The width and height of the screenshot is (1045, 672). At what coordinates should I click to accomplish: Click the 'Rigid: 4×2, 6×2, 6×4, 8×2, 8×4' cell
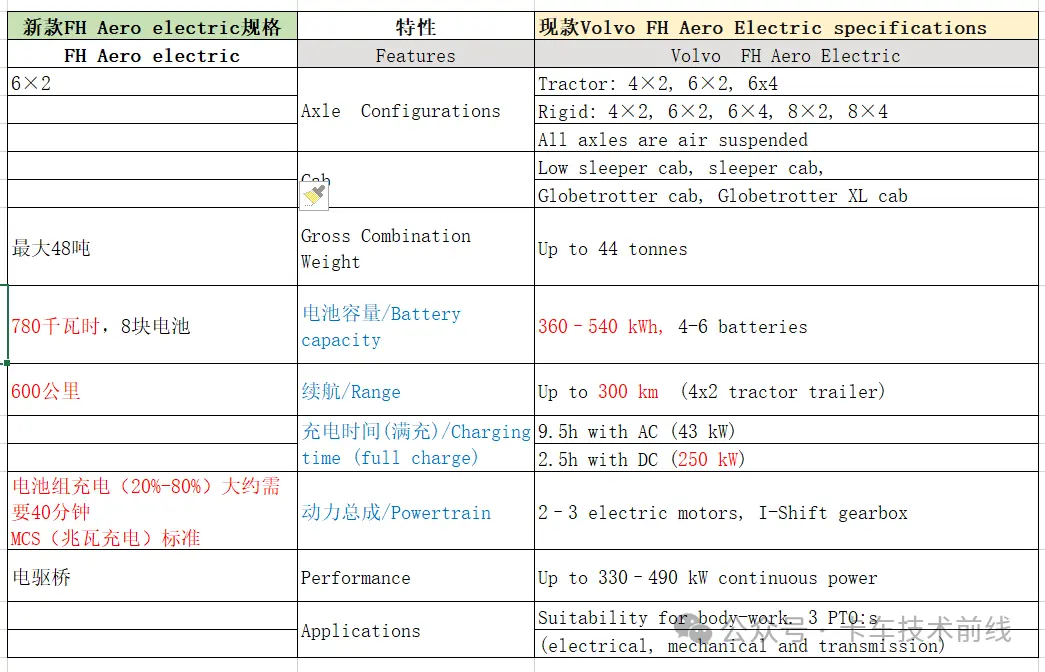(x=786, y=111)
